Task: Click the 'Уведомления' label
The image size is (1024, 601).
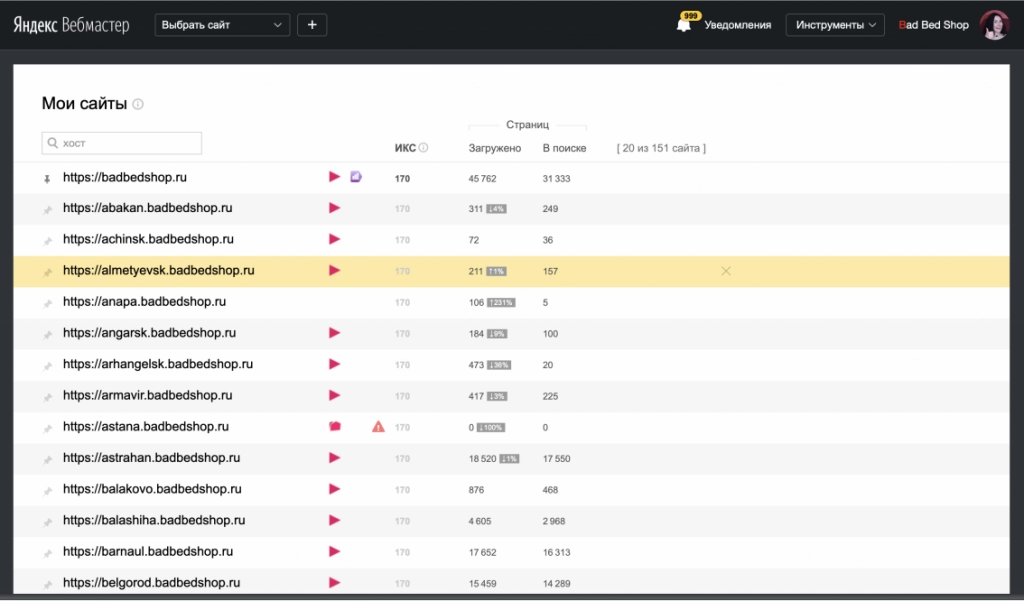Action: [x=737, y=25]
